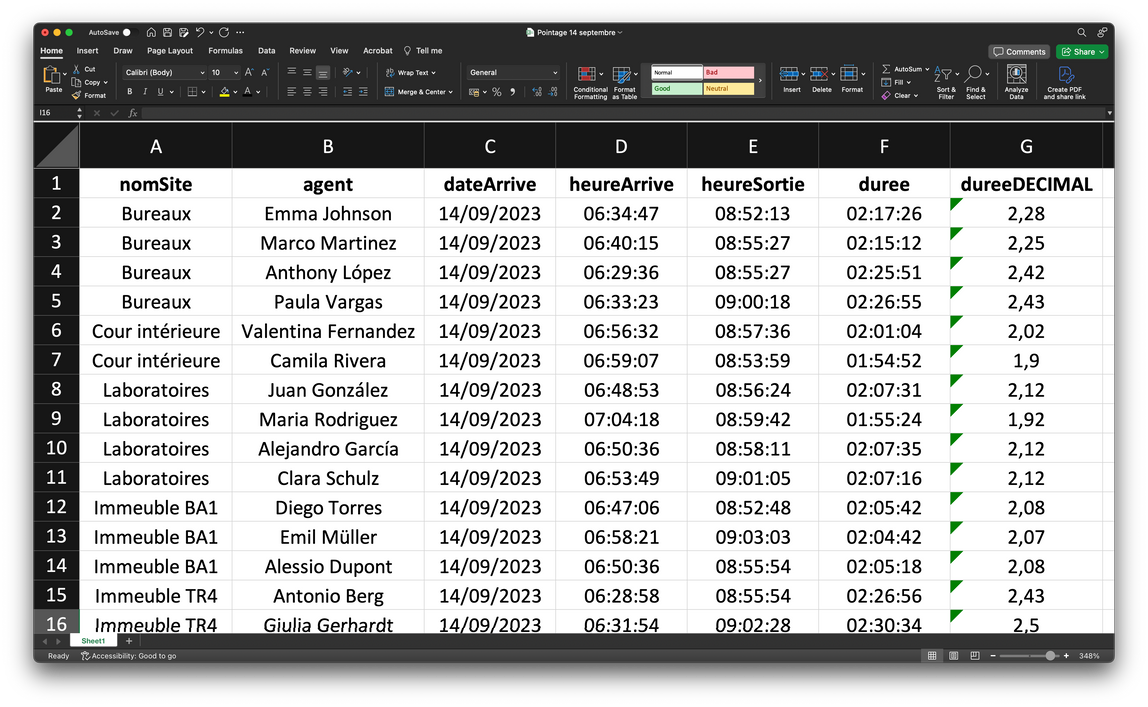
Task: Click the green Share button
Action: click(1082, 52)
